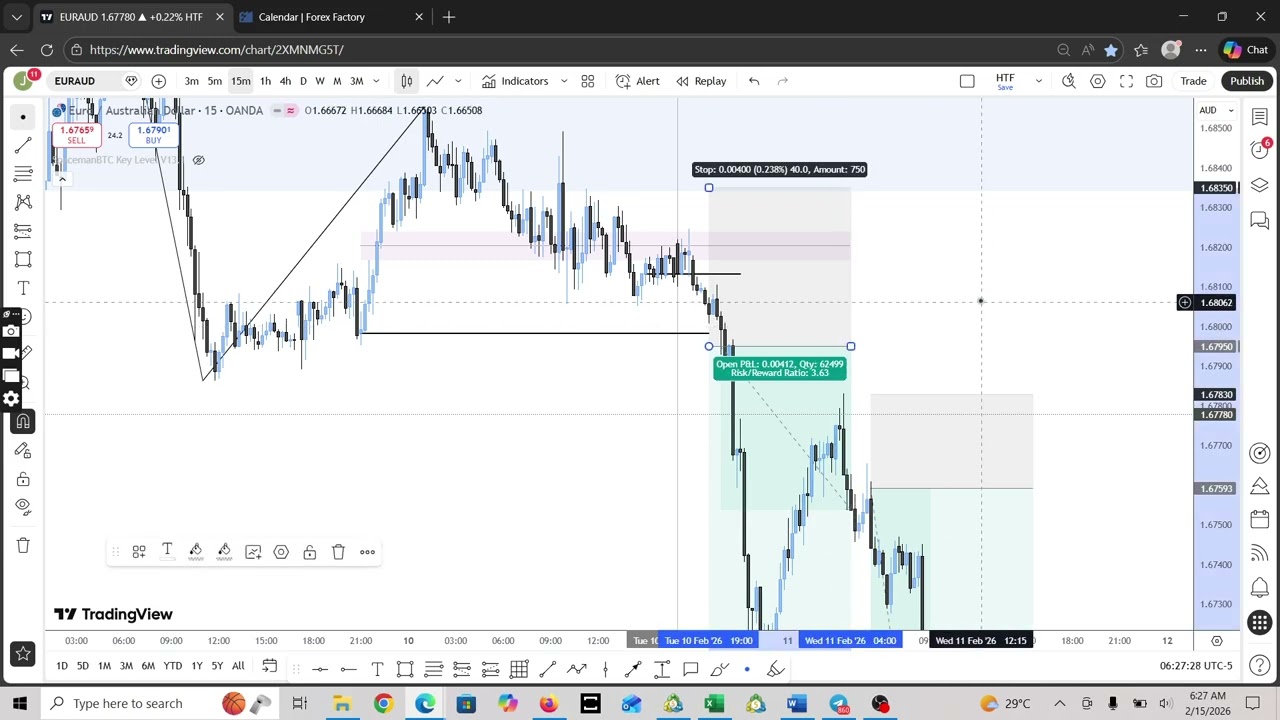Add a symbol to compare with plus icon
The width and height of the screenshot is (1280, 720).
[158, 81]
